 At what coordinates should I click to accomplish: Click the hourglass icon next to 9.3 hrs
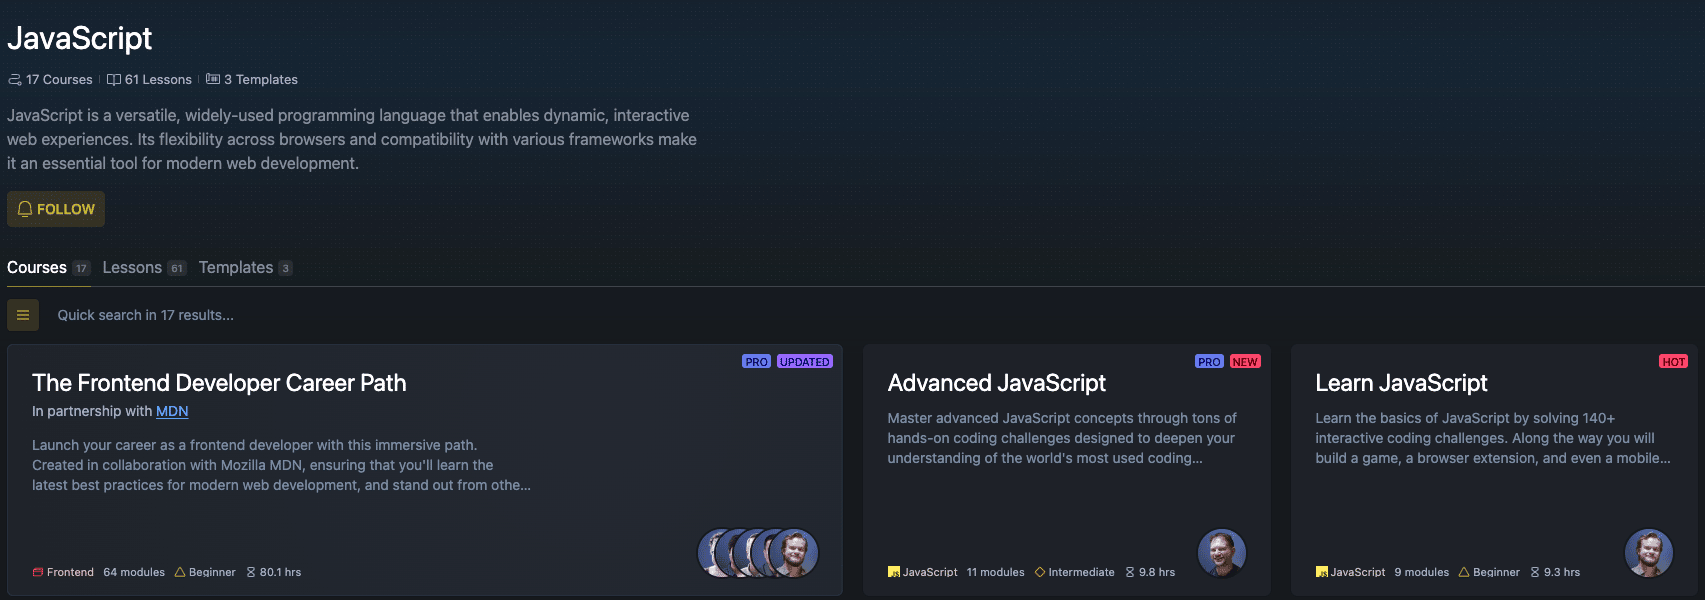coord(1535,572)
